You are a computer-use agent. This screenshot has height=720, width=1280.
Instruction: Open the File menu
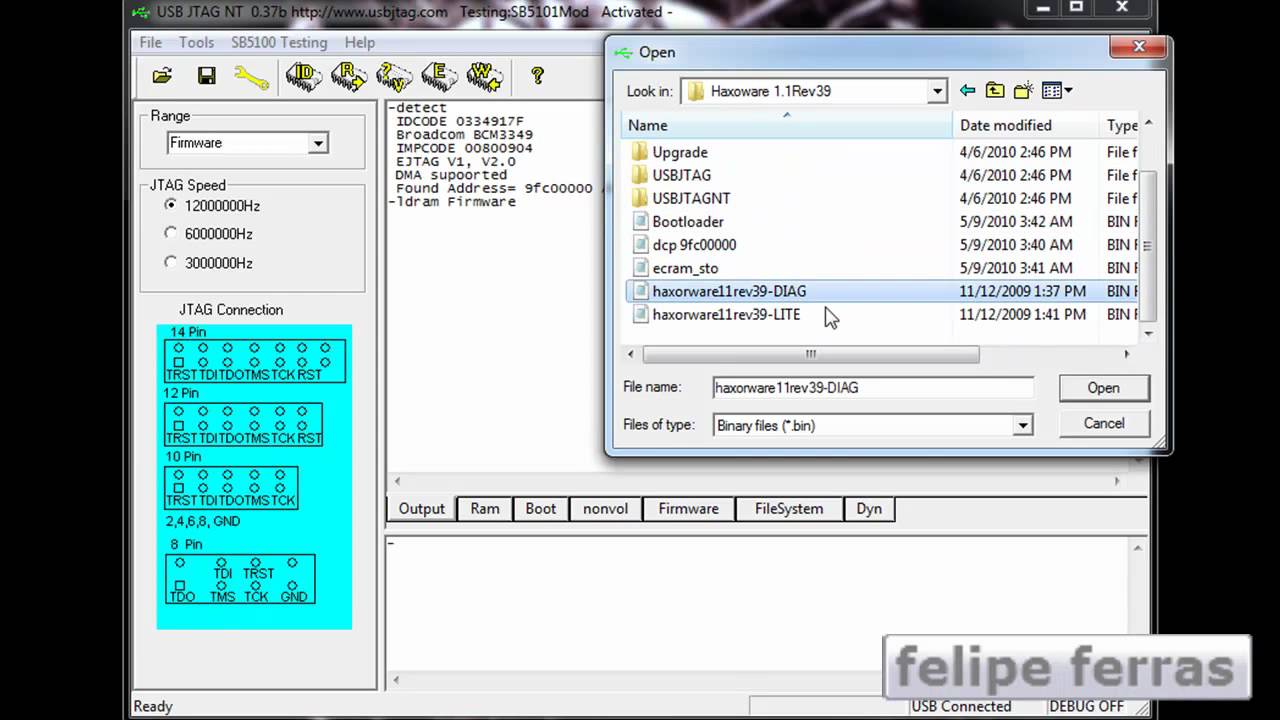coord(151,42)
